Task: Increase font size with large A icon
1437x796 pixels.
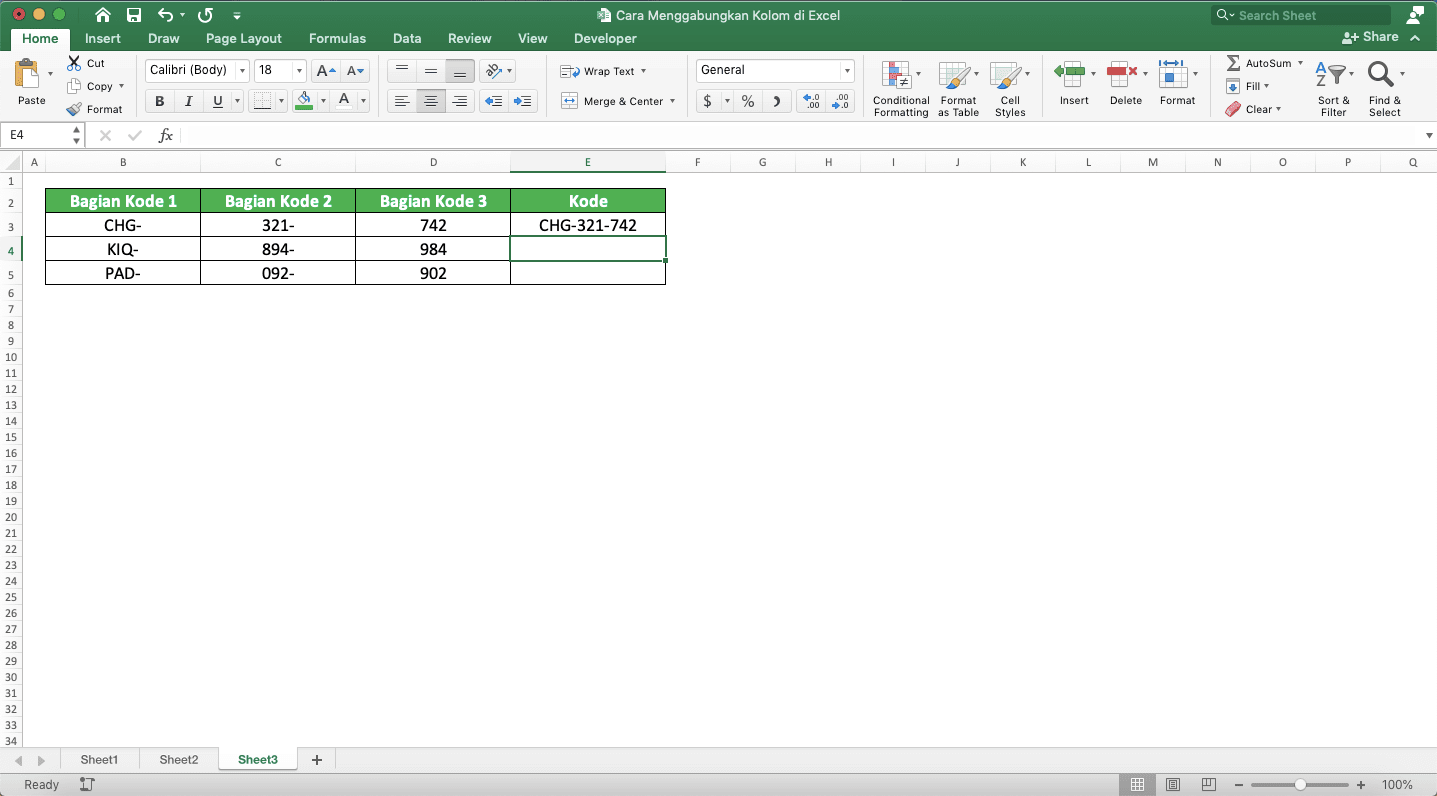Action: 325,70
